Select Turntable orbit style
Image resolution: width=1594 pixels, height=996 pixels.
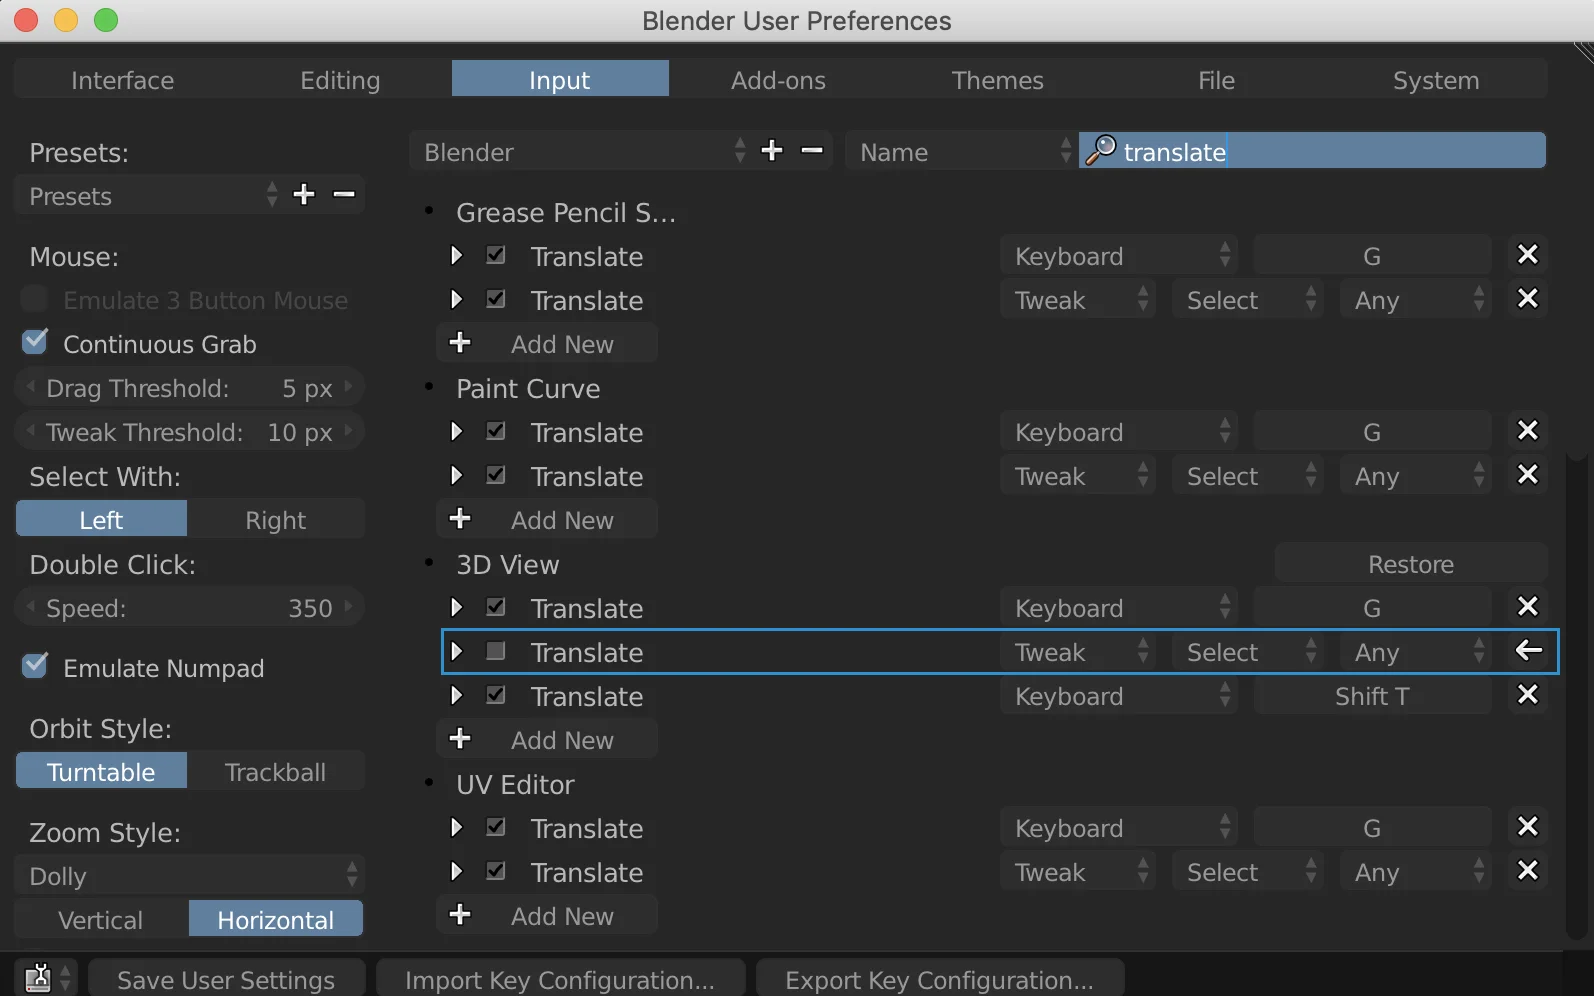click(101, 771)
